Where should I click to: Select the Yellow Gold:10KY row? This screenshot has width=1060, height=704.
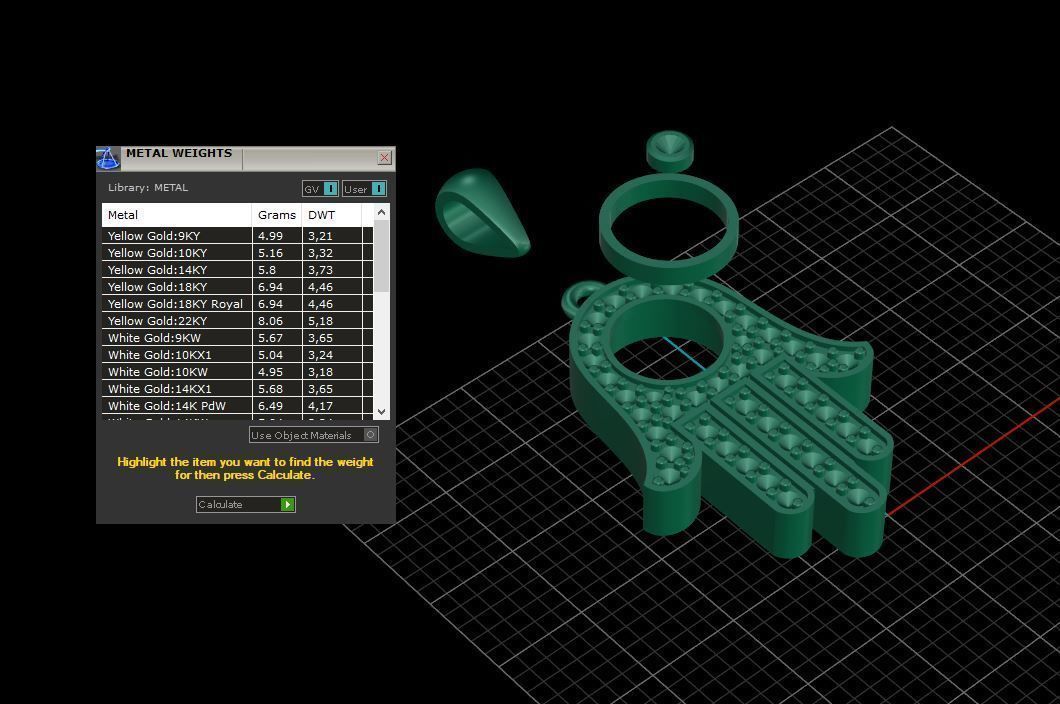[237, 253]
